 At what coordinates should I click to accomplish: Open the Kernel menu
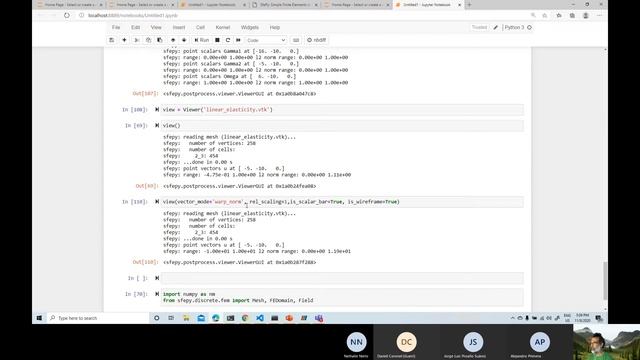pos(223,27)
